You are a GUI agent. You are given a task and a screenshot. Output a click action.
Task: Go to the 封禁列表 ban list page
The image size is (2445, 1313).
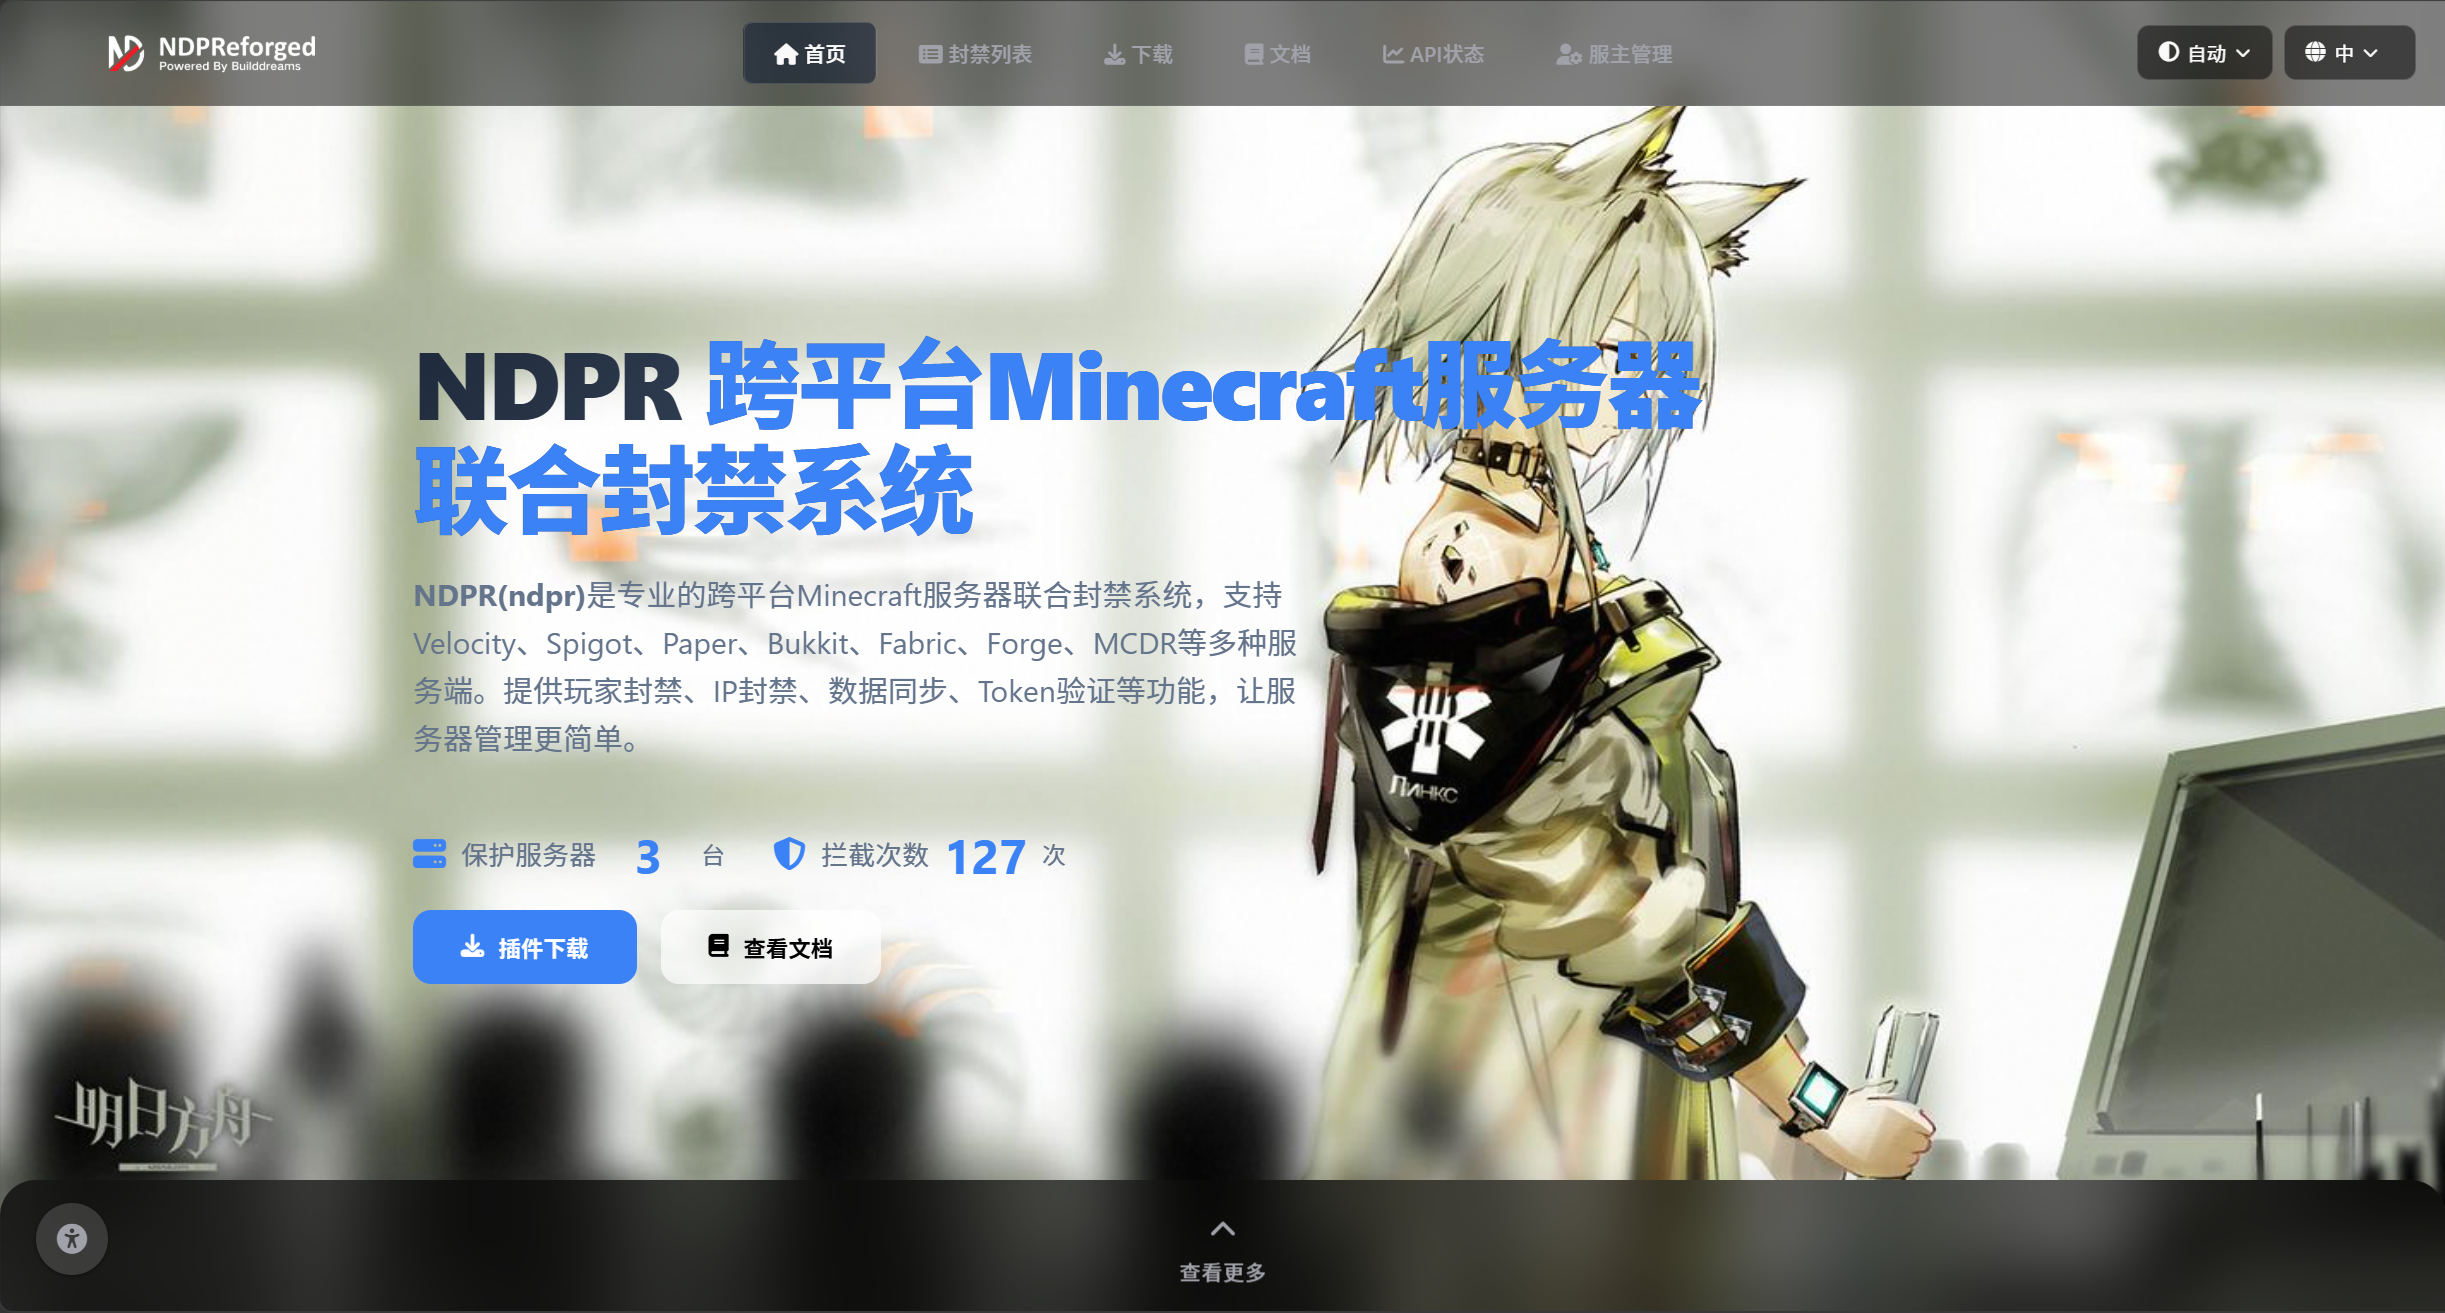975,54
